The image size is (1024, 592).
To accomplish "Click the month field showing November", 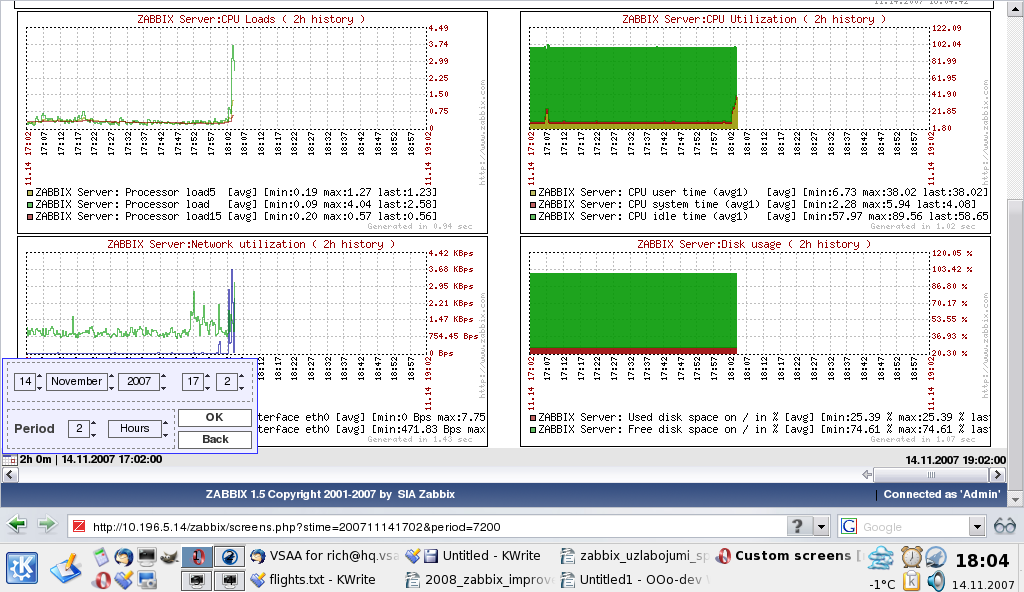I will (x=76, y=382).
